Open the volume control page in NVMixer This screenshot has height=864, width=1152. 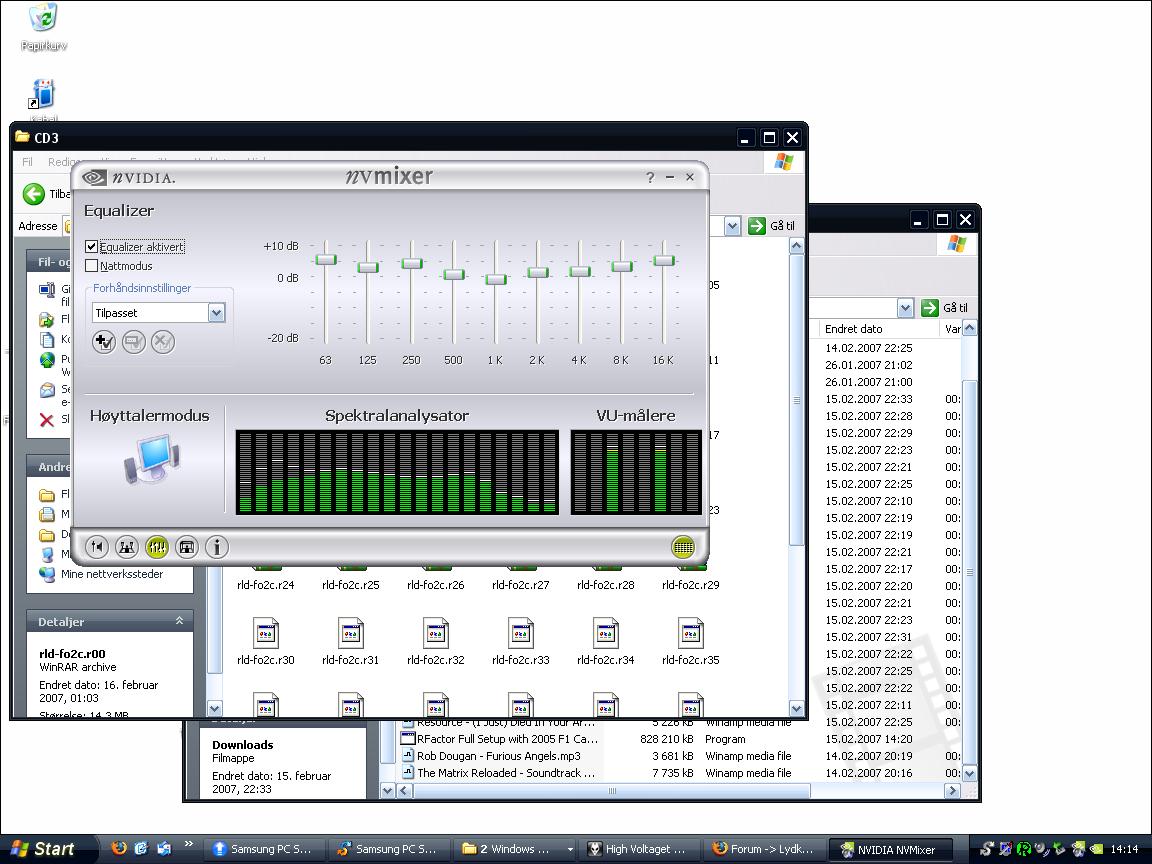pyautogui.click(x=97, y=547)
